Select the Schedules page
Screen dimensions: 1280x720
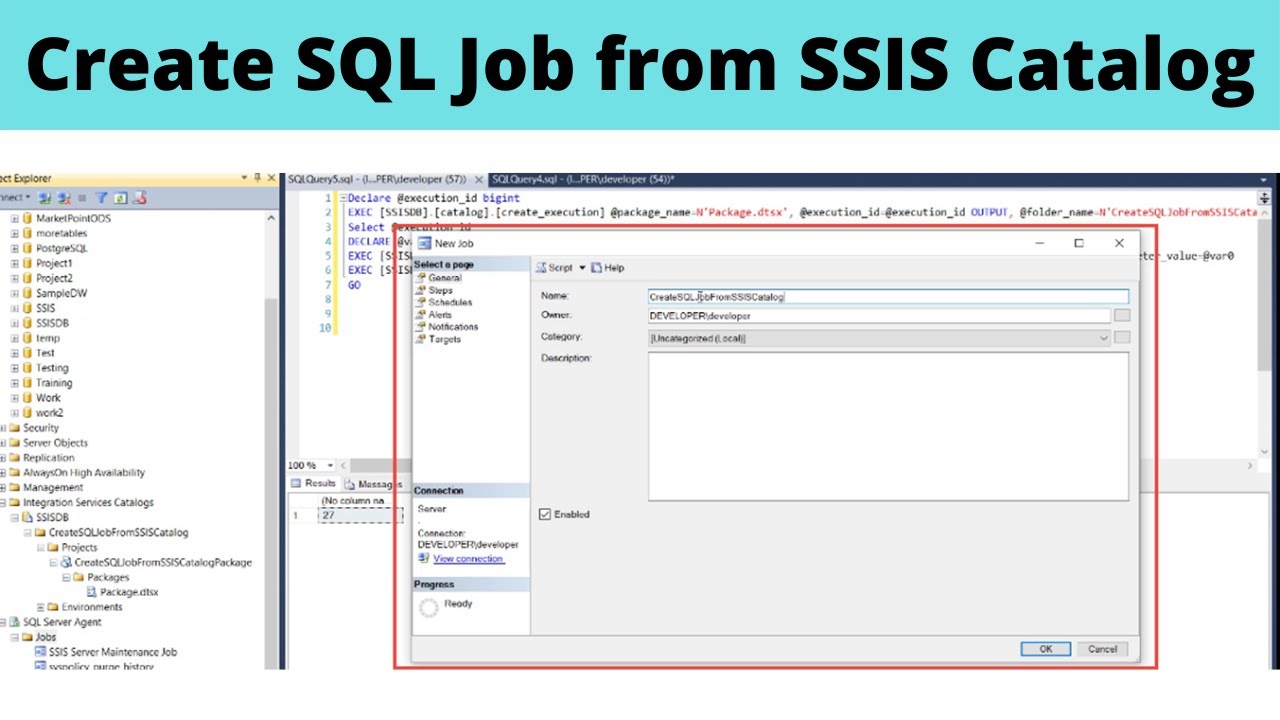point(449,302)
